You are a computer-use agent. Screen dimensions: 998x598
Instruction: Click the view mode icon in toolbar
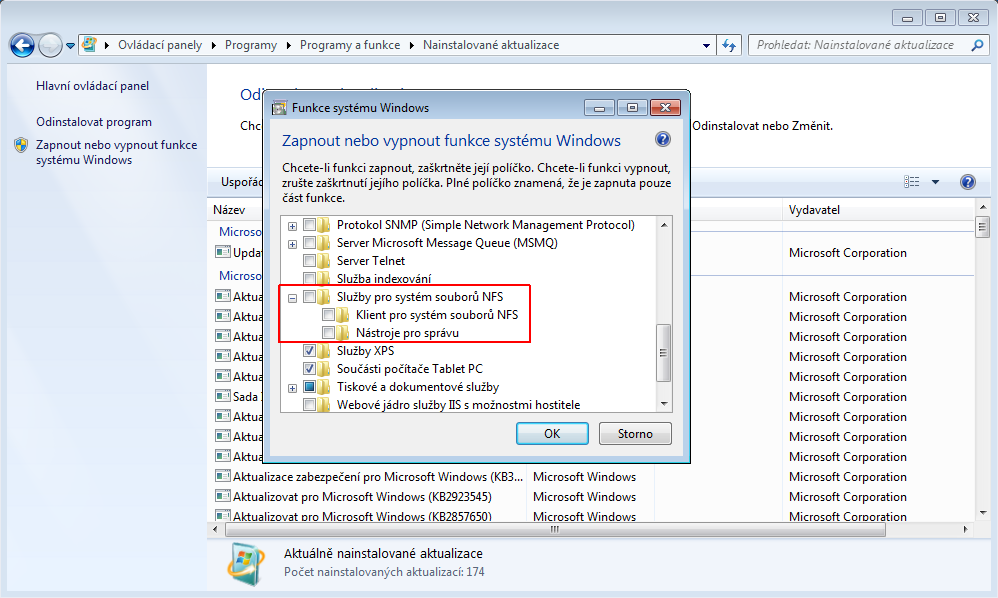pos(911,182)
